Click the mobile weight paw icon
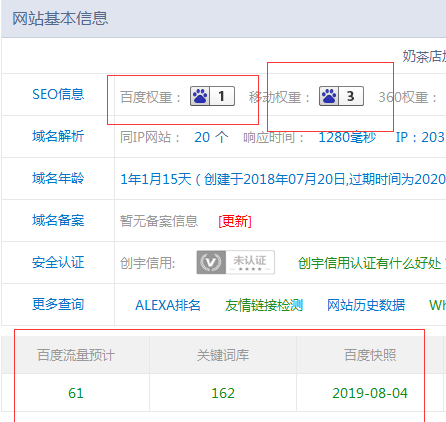Image resolution: width=446 pixels, height=422 pixels. tap(329, 96)
